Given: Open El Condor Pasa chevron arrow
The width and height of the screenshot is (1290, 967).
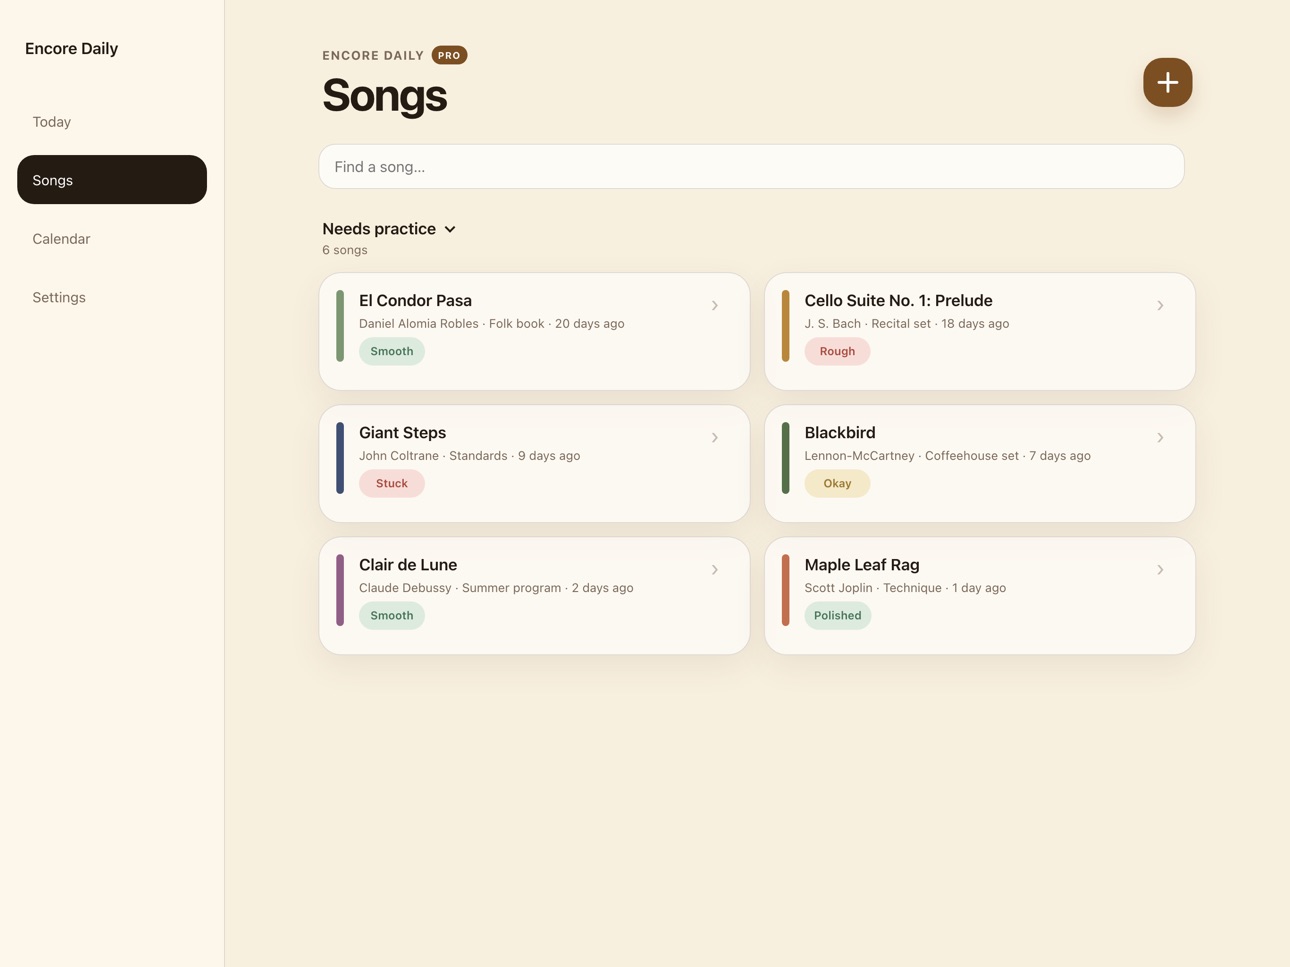Looking at the screenshot, I should 715,305.
